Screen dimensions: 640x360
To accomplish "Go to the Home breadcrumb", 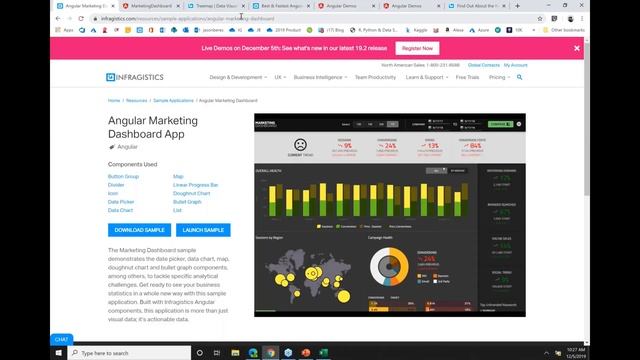I will point(114,100).
